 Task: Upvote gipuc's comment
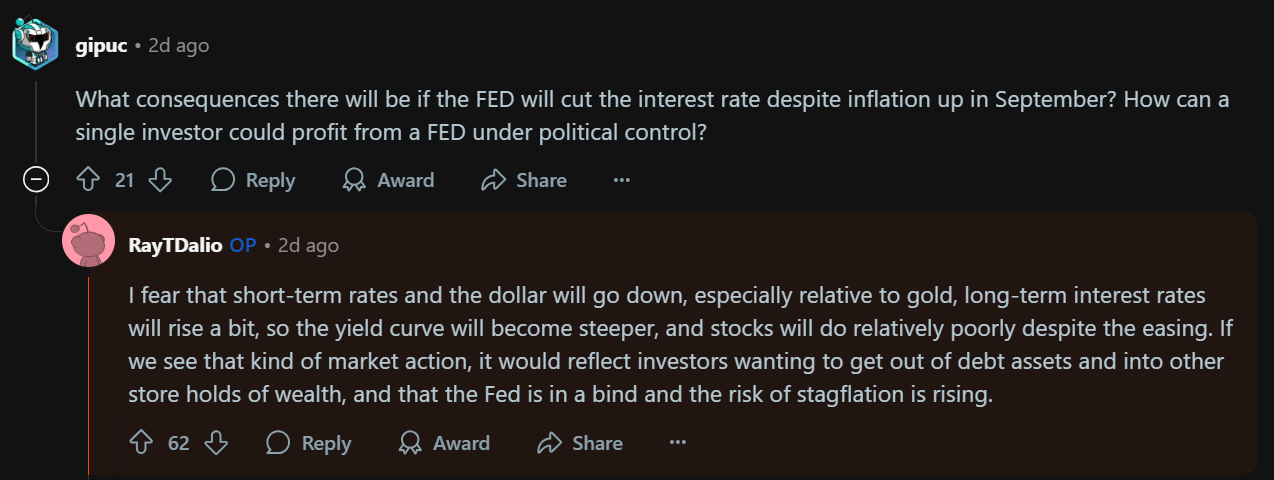coord(89,180)
